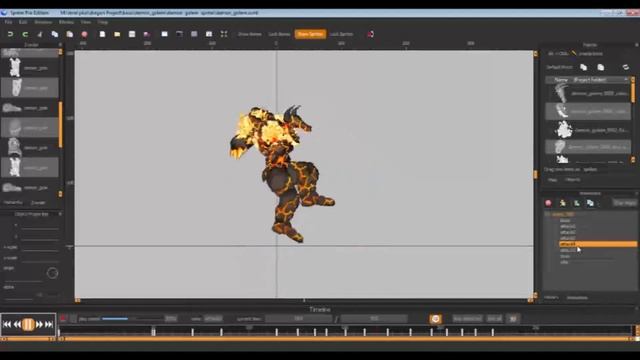Collapse the entity tree node in Animations
This screenshot has height=360, width=640.
tap(547, 214)
